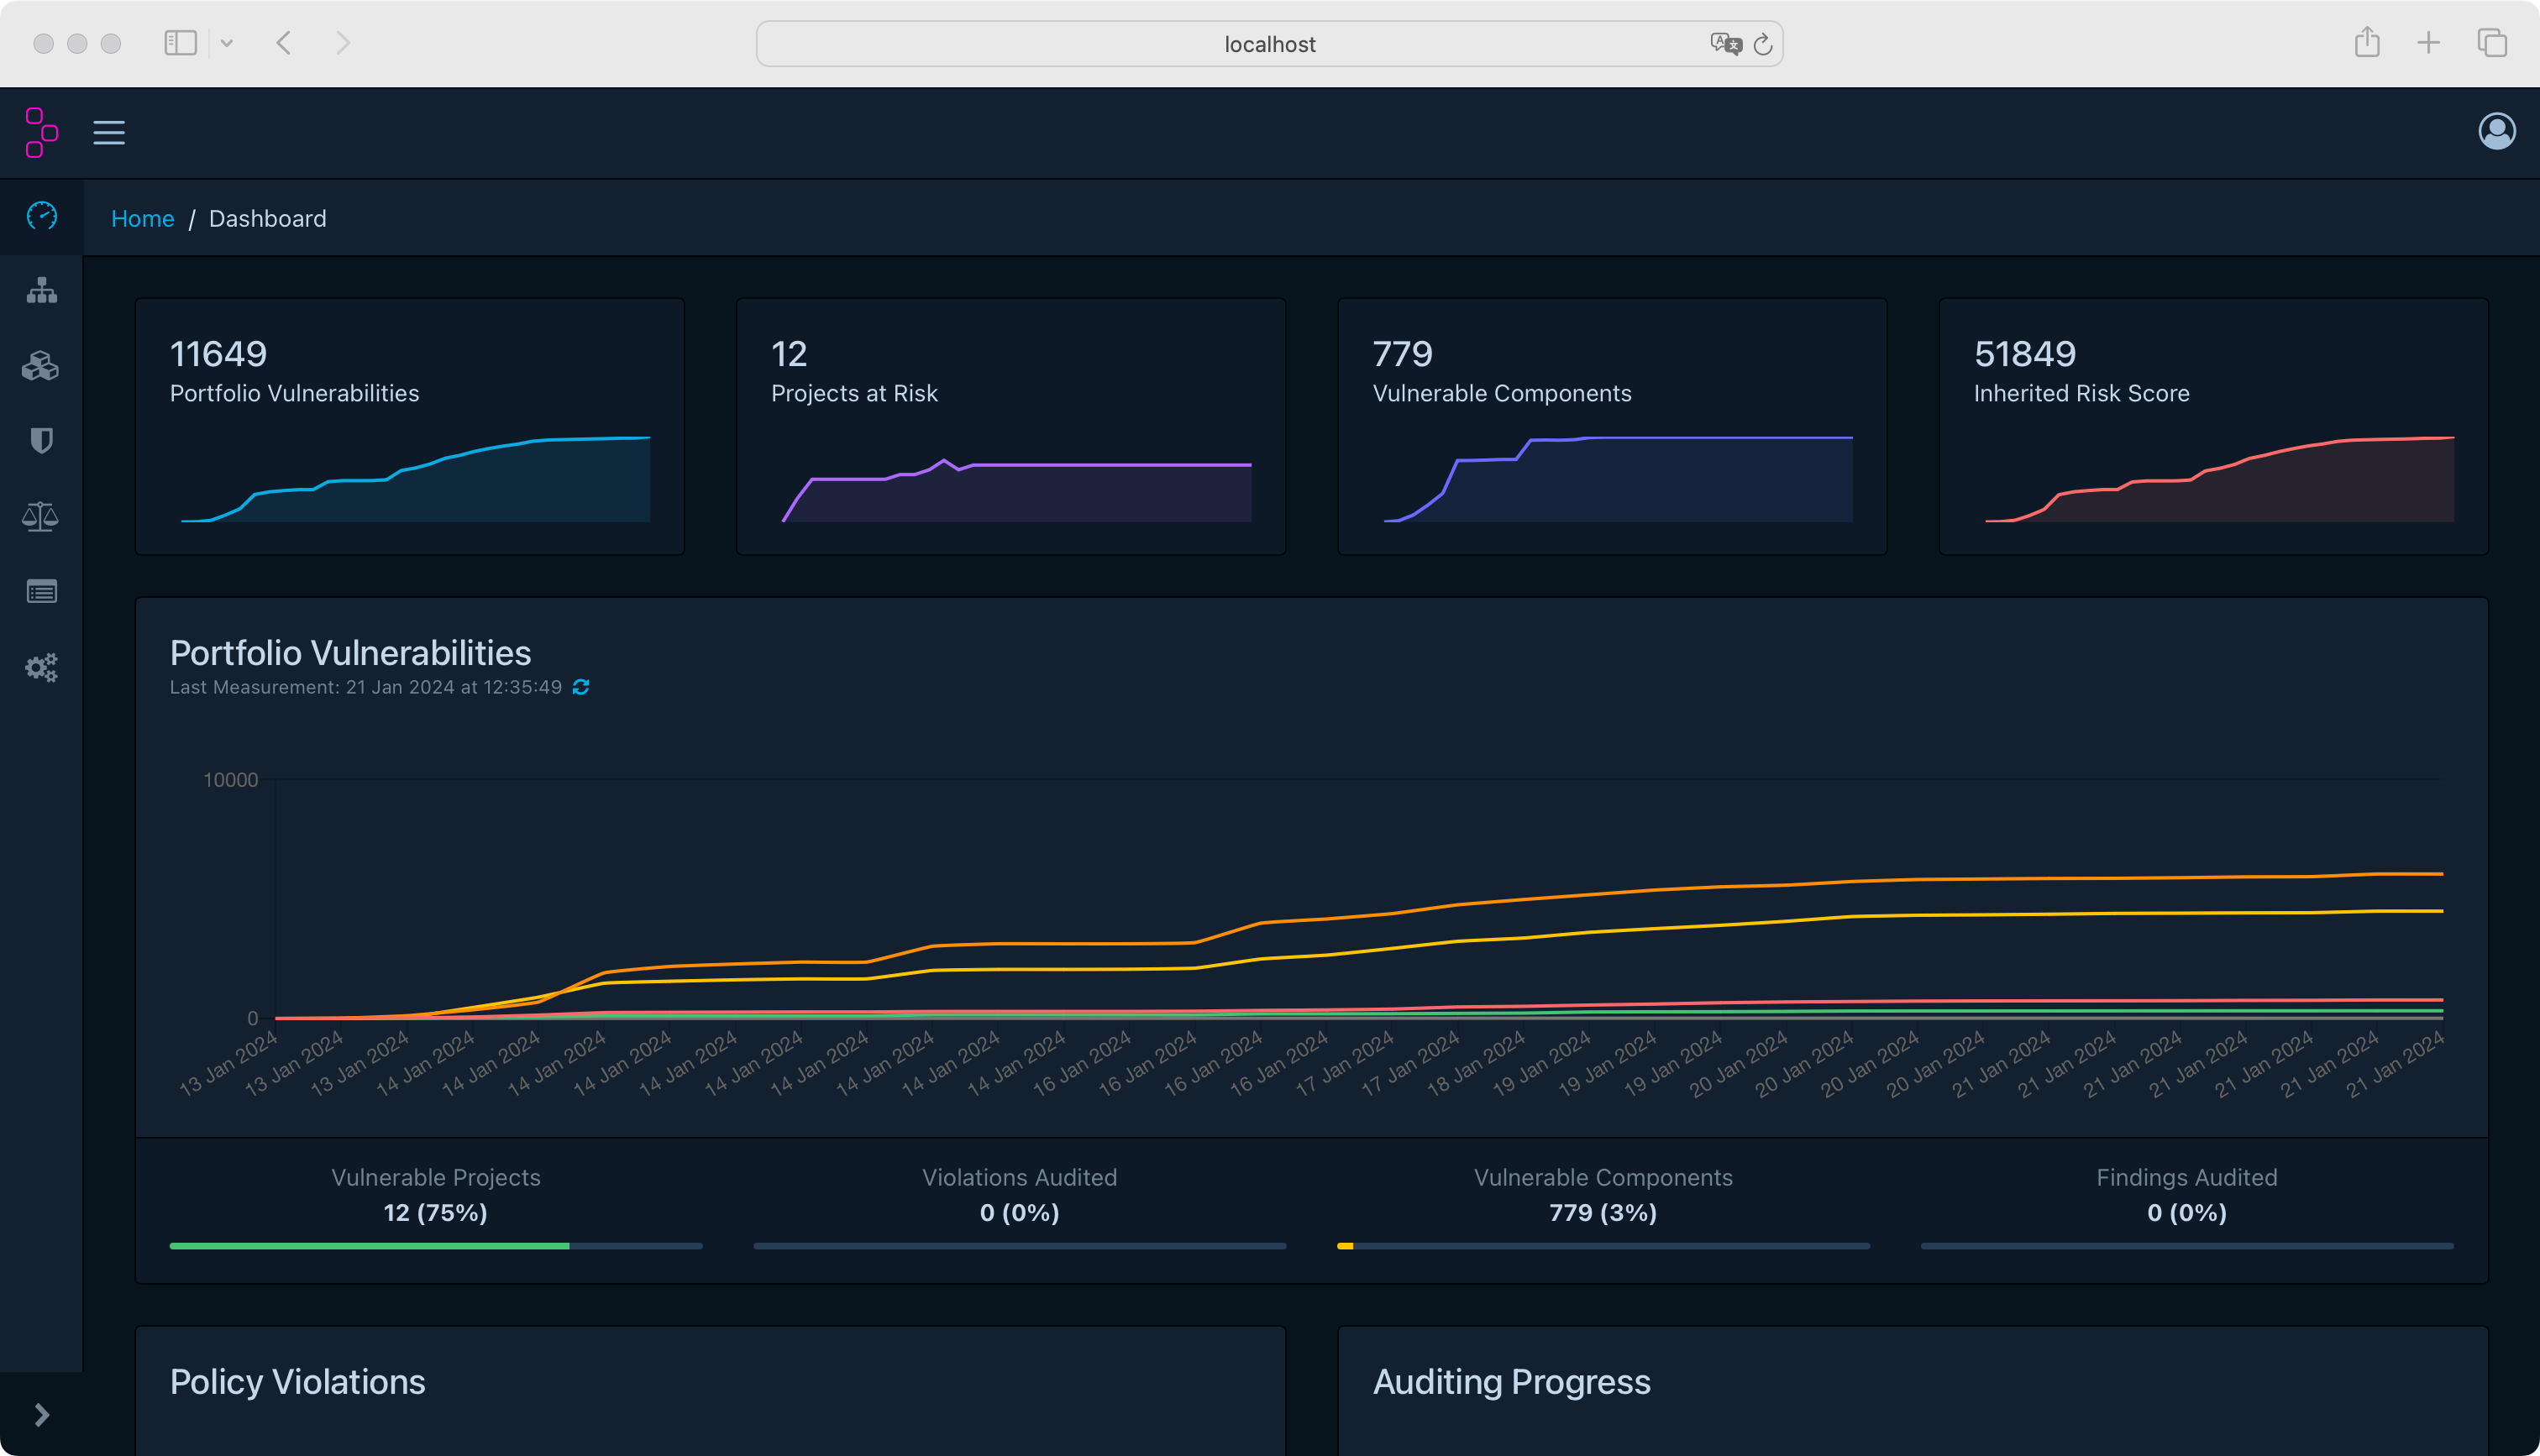The image size is (2540, 1456).
Task: Open the user profile dropdown
Action: click(x=2496, y=131)
